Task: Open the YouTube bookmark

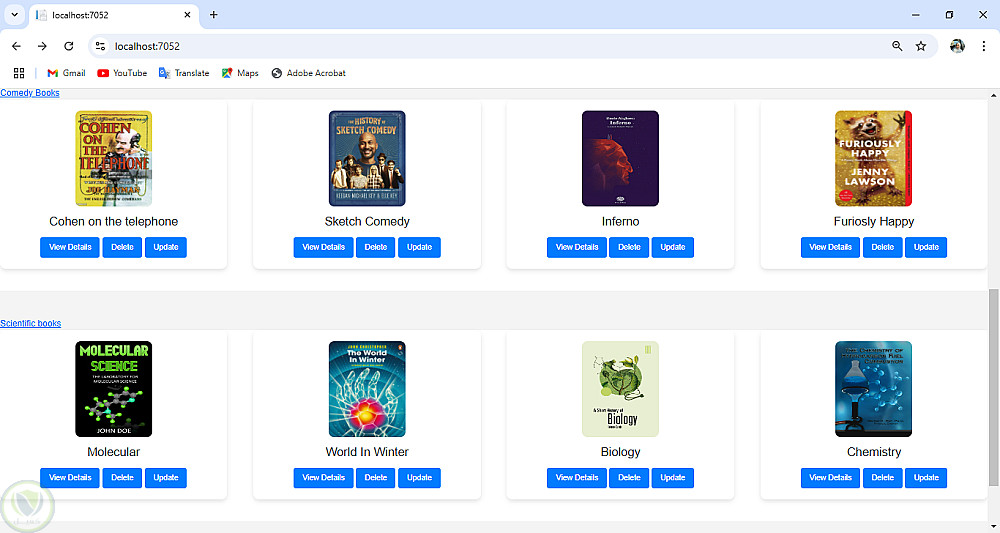Action: tap(122, 73)
